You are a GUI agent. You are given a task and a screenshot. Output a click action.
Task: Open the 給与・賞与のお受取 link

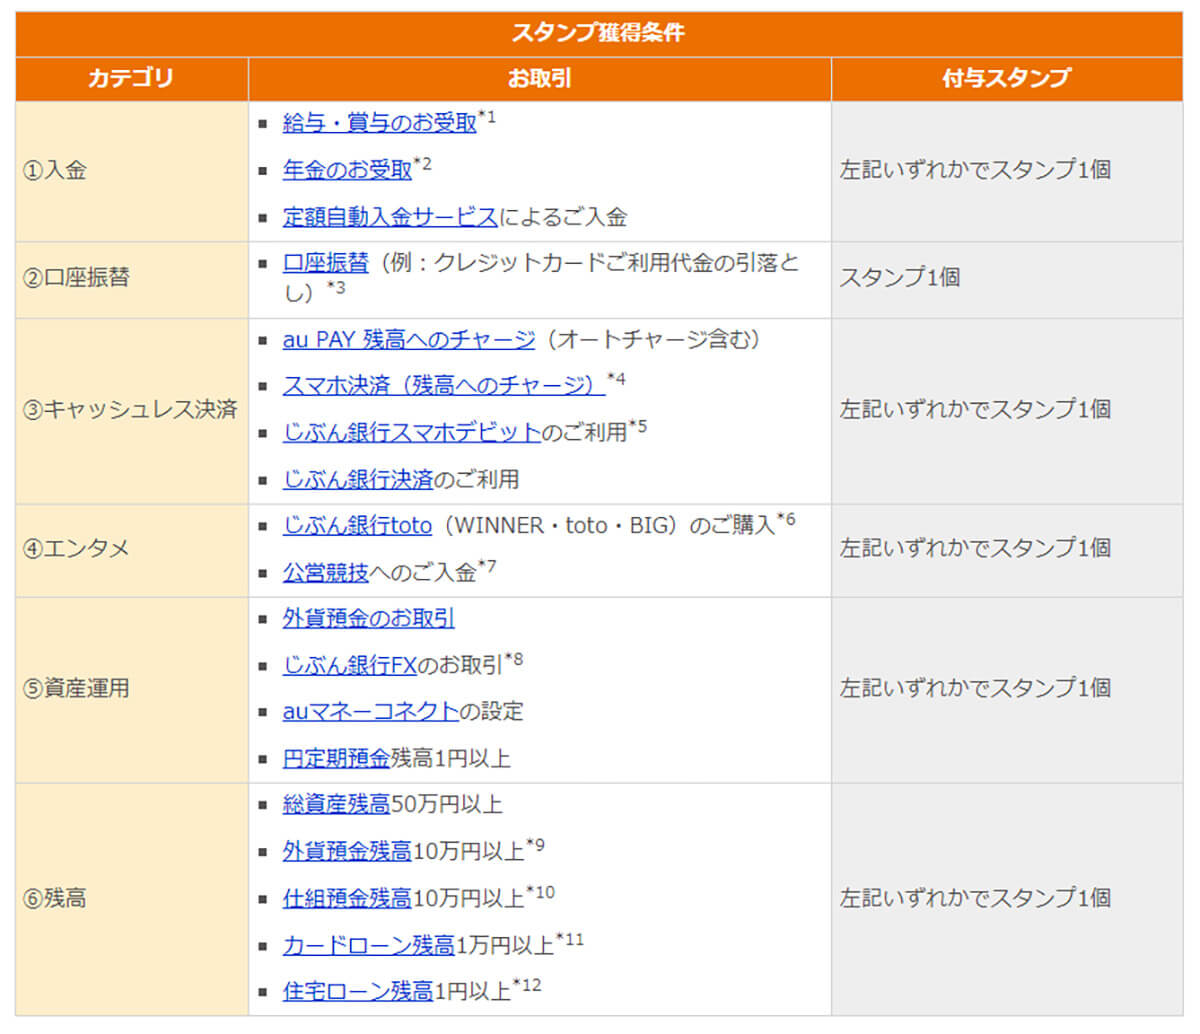(x=380, y=123)
